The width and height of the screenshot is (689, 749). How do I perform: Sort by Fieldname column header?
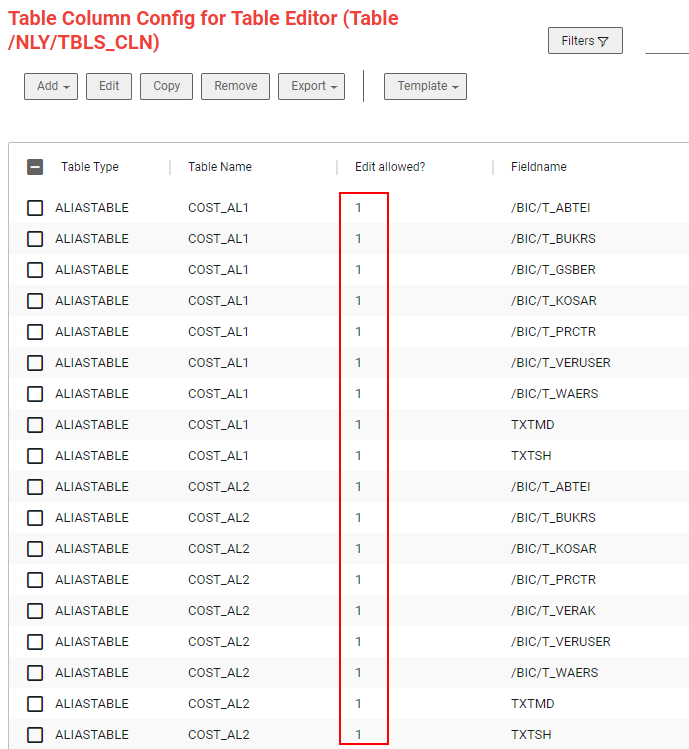click(538, 167)
